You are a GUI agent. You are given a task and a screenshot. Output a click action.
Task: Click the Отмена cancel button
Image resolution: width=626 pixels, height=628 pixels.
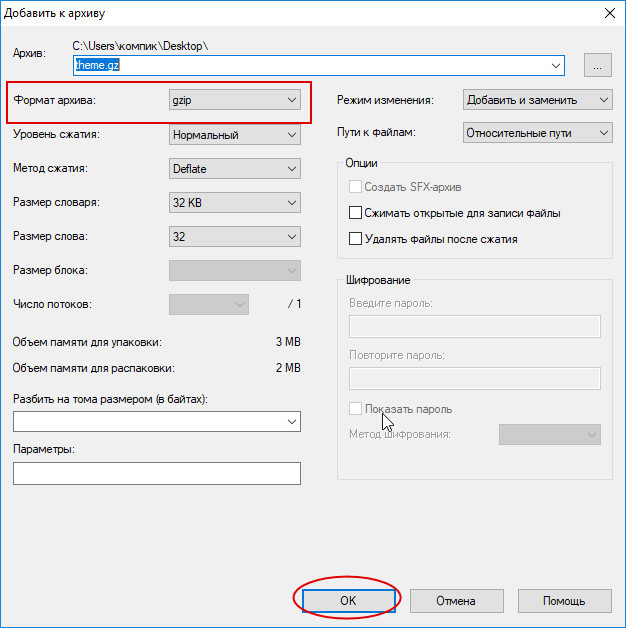456,600
